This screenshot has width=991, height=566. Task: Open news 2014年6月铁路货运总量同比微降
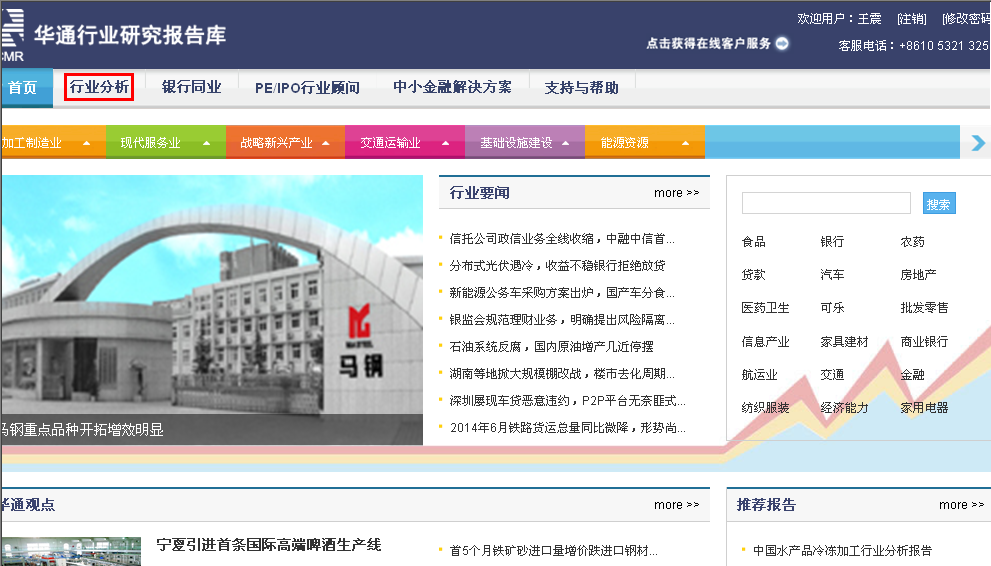coord(567,428)
